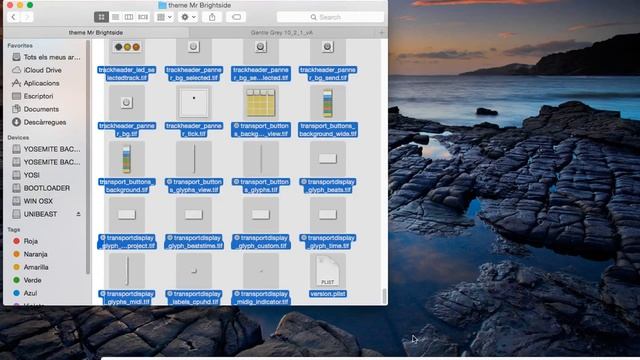
Task: Click the Share toolbar button
Action: [x=212, y=17]
